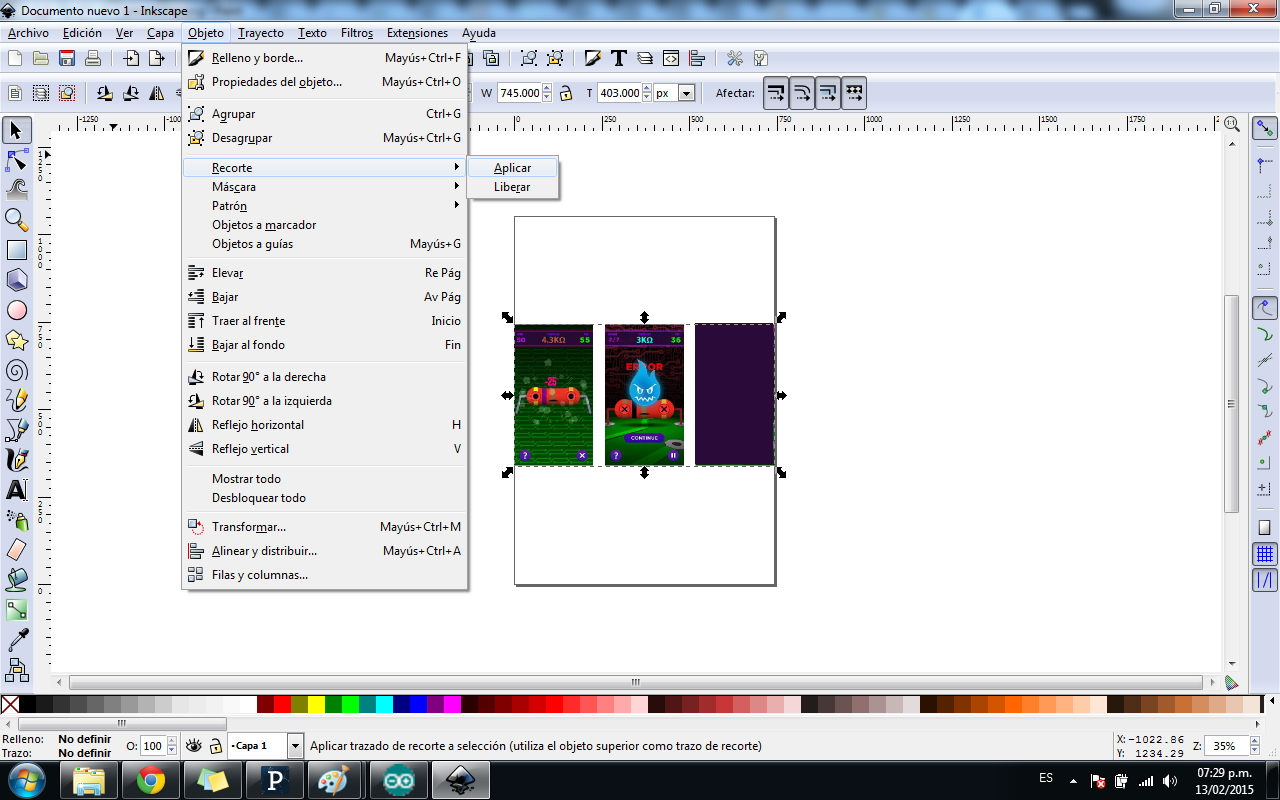
Task: Select the Gradient tool
Action: tap(17, 609)
